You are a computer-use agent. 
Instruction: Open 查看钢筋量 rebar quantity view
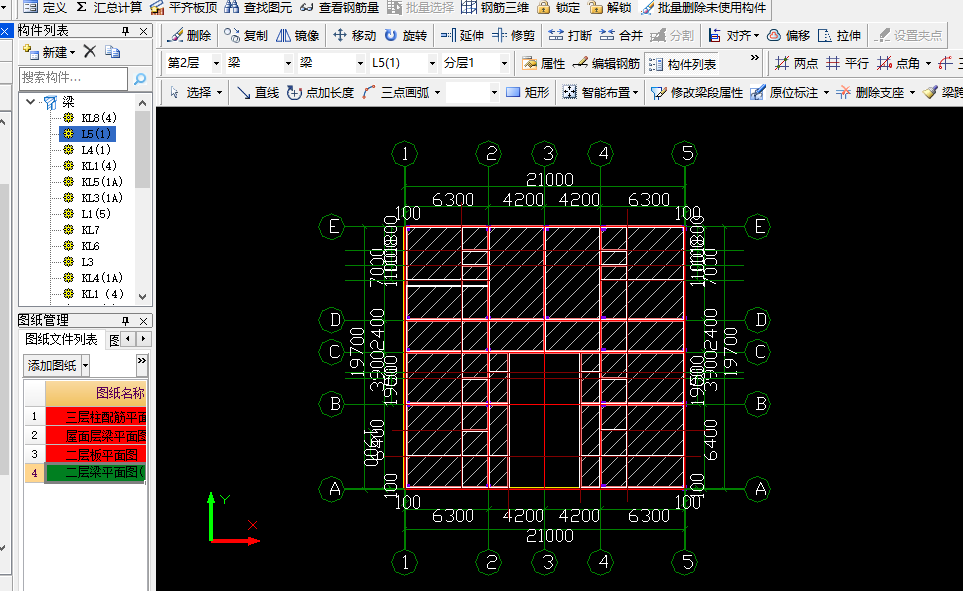coord(340,7)
